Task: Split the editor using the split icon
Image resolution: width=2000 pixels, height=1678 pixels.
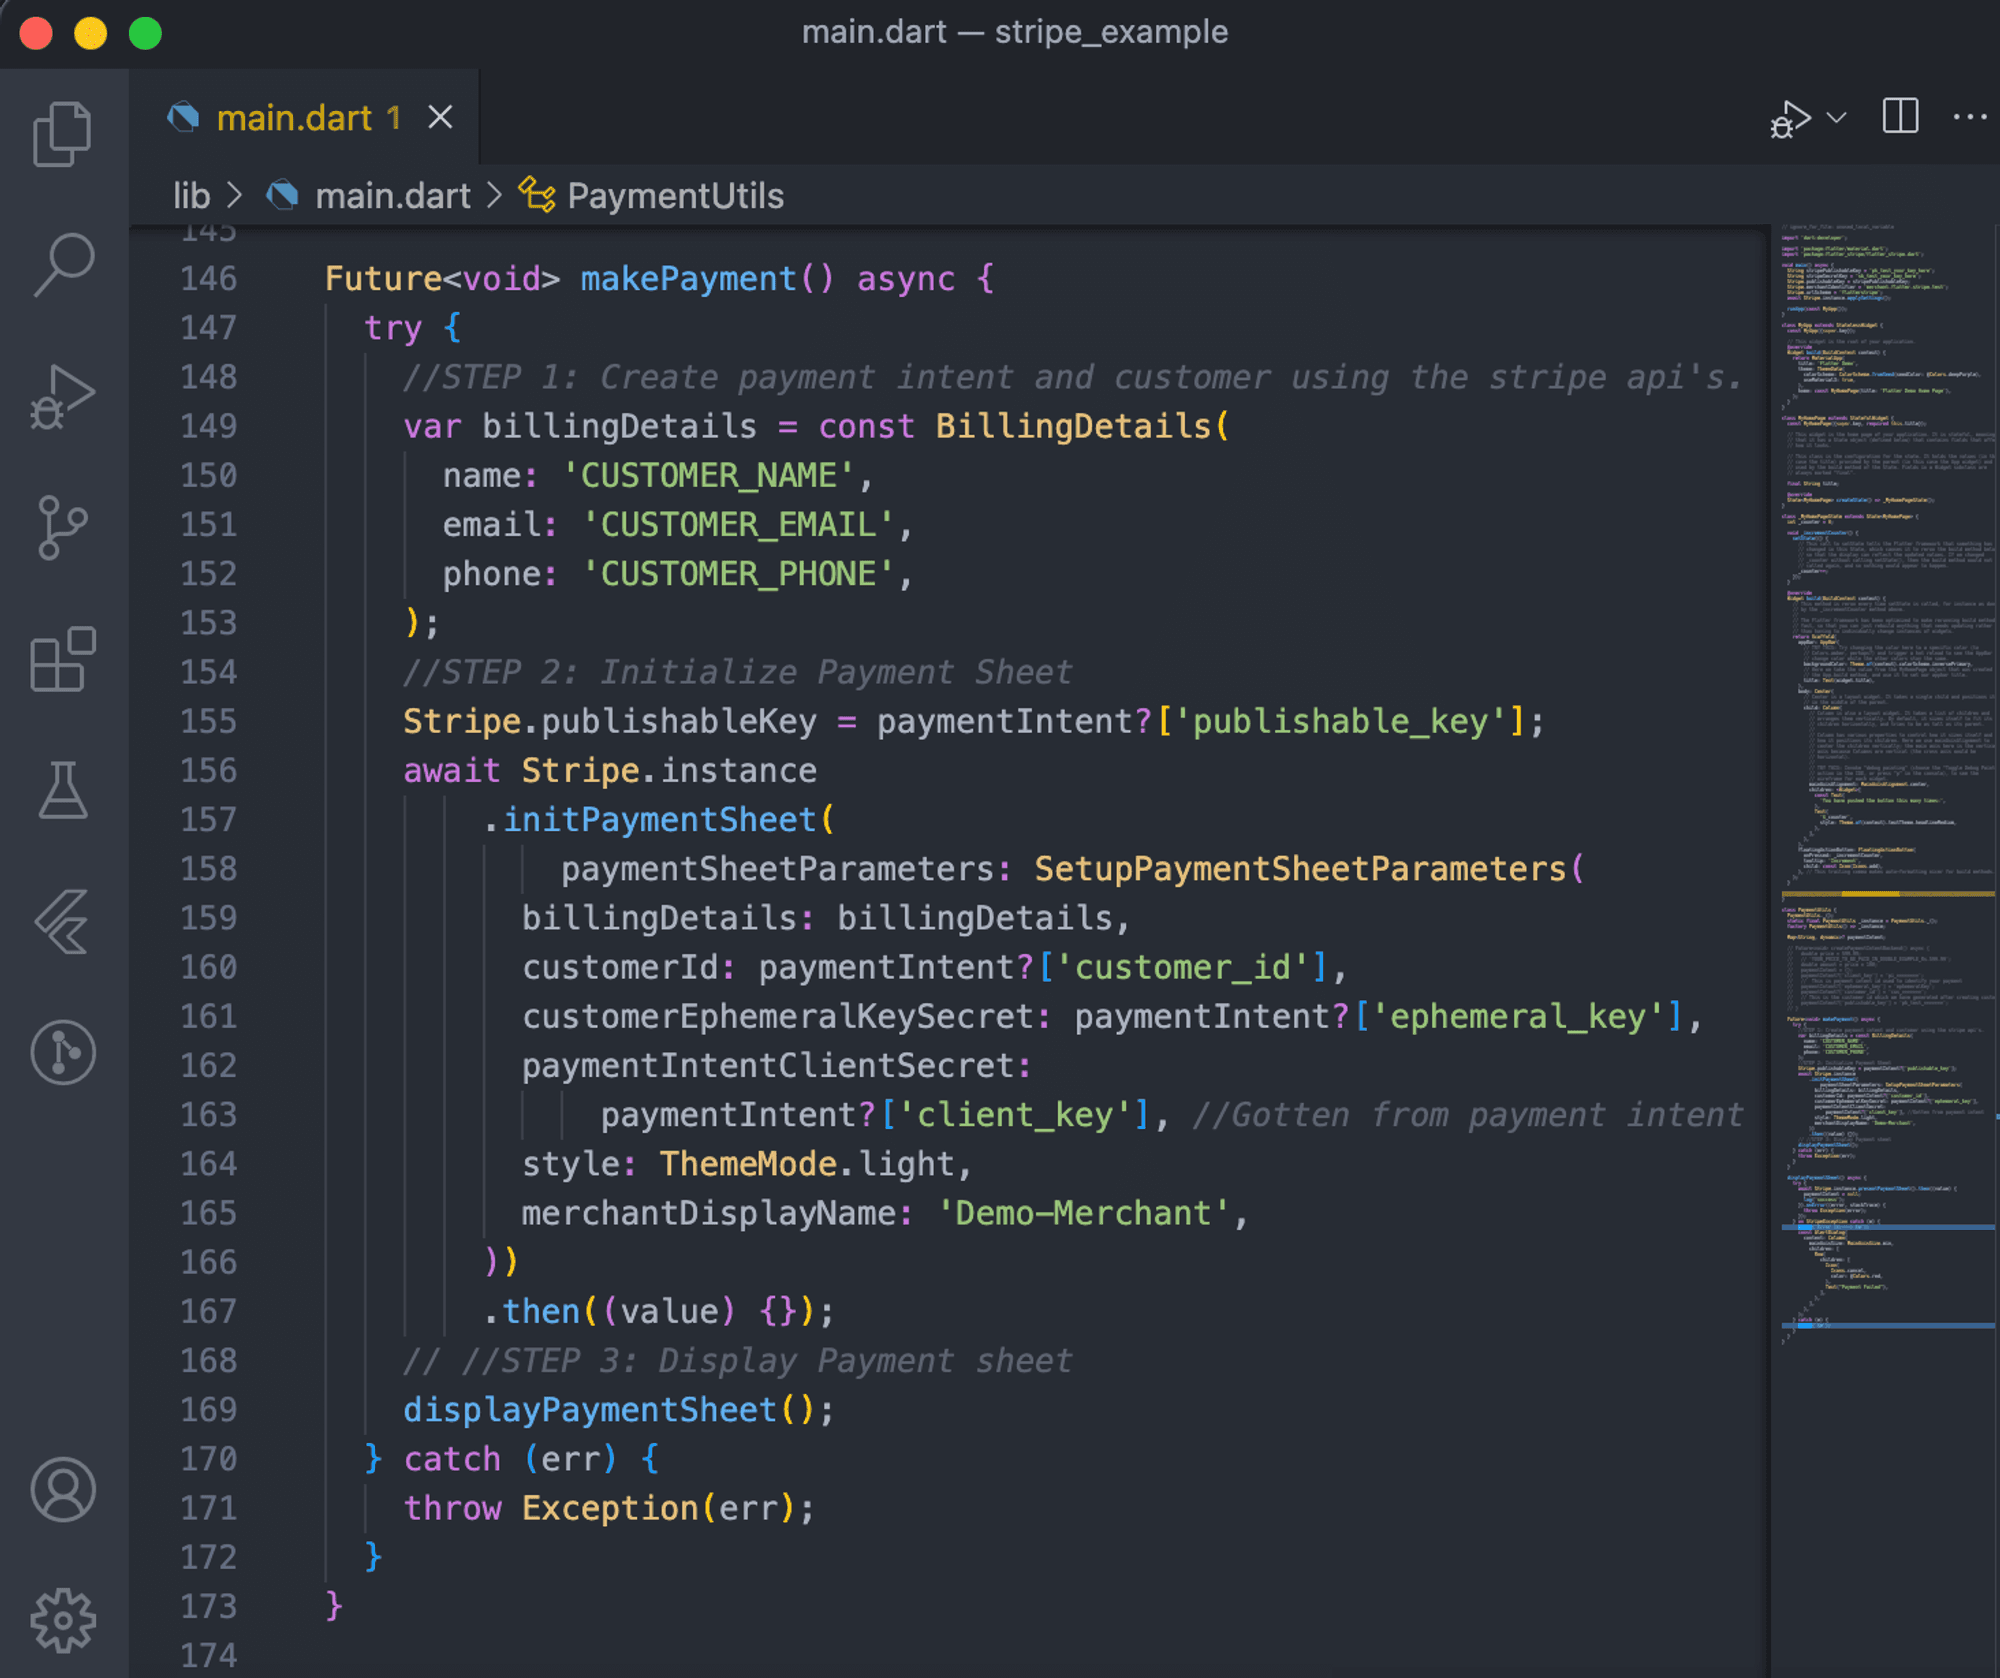Action: pyautogui.click(x=1901, y=118)
